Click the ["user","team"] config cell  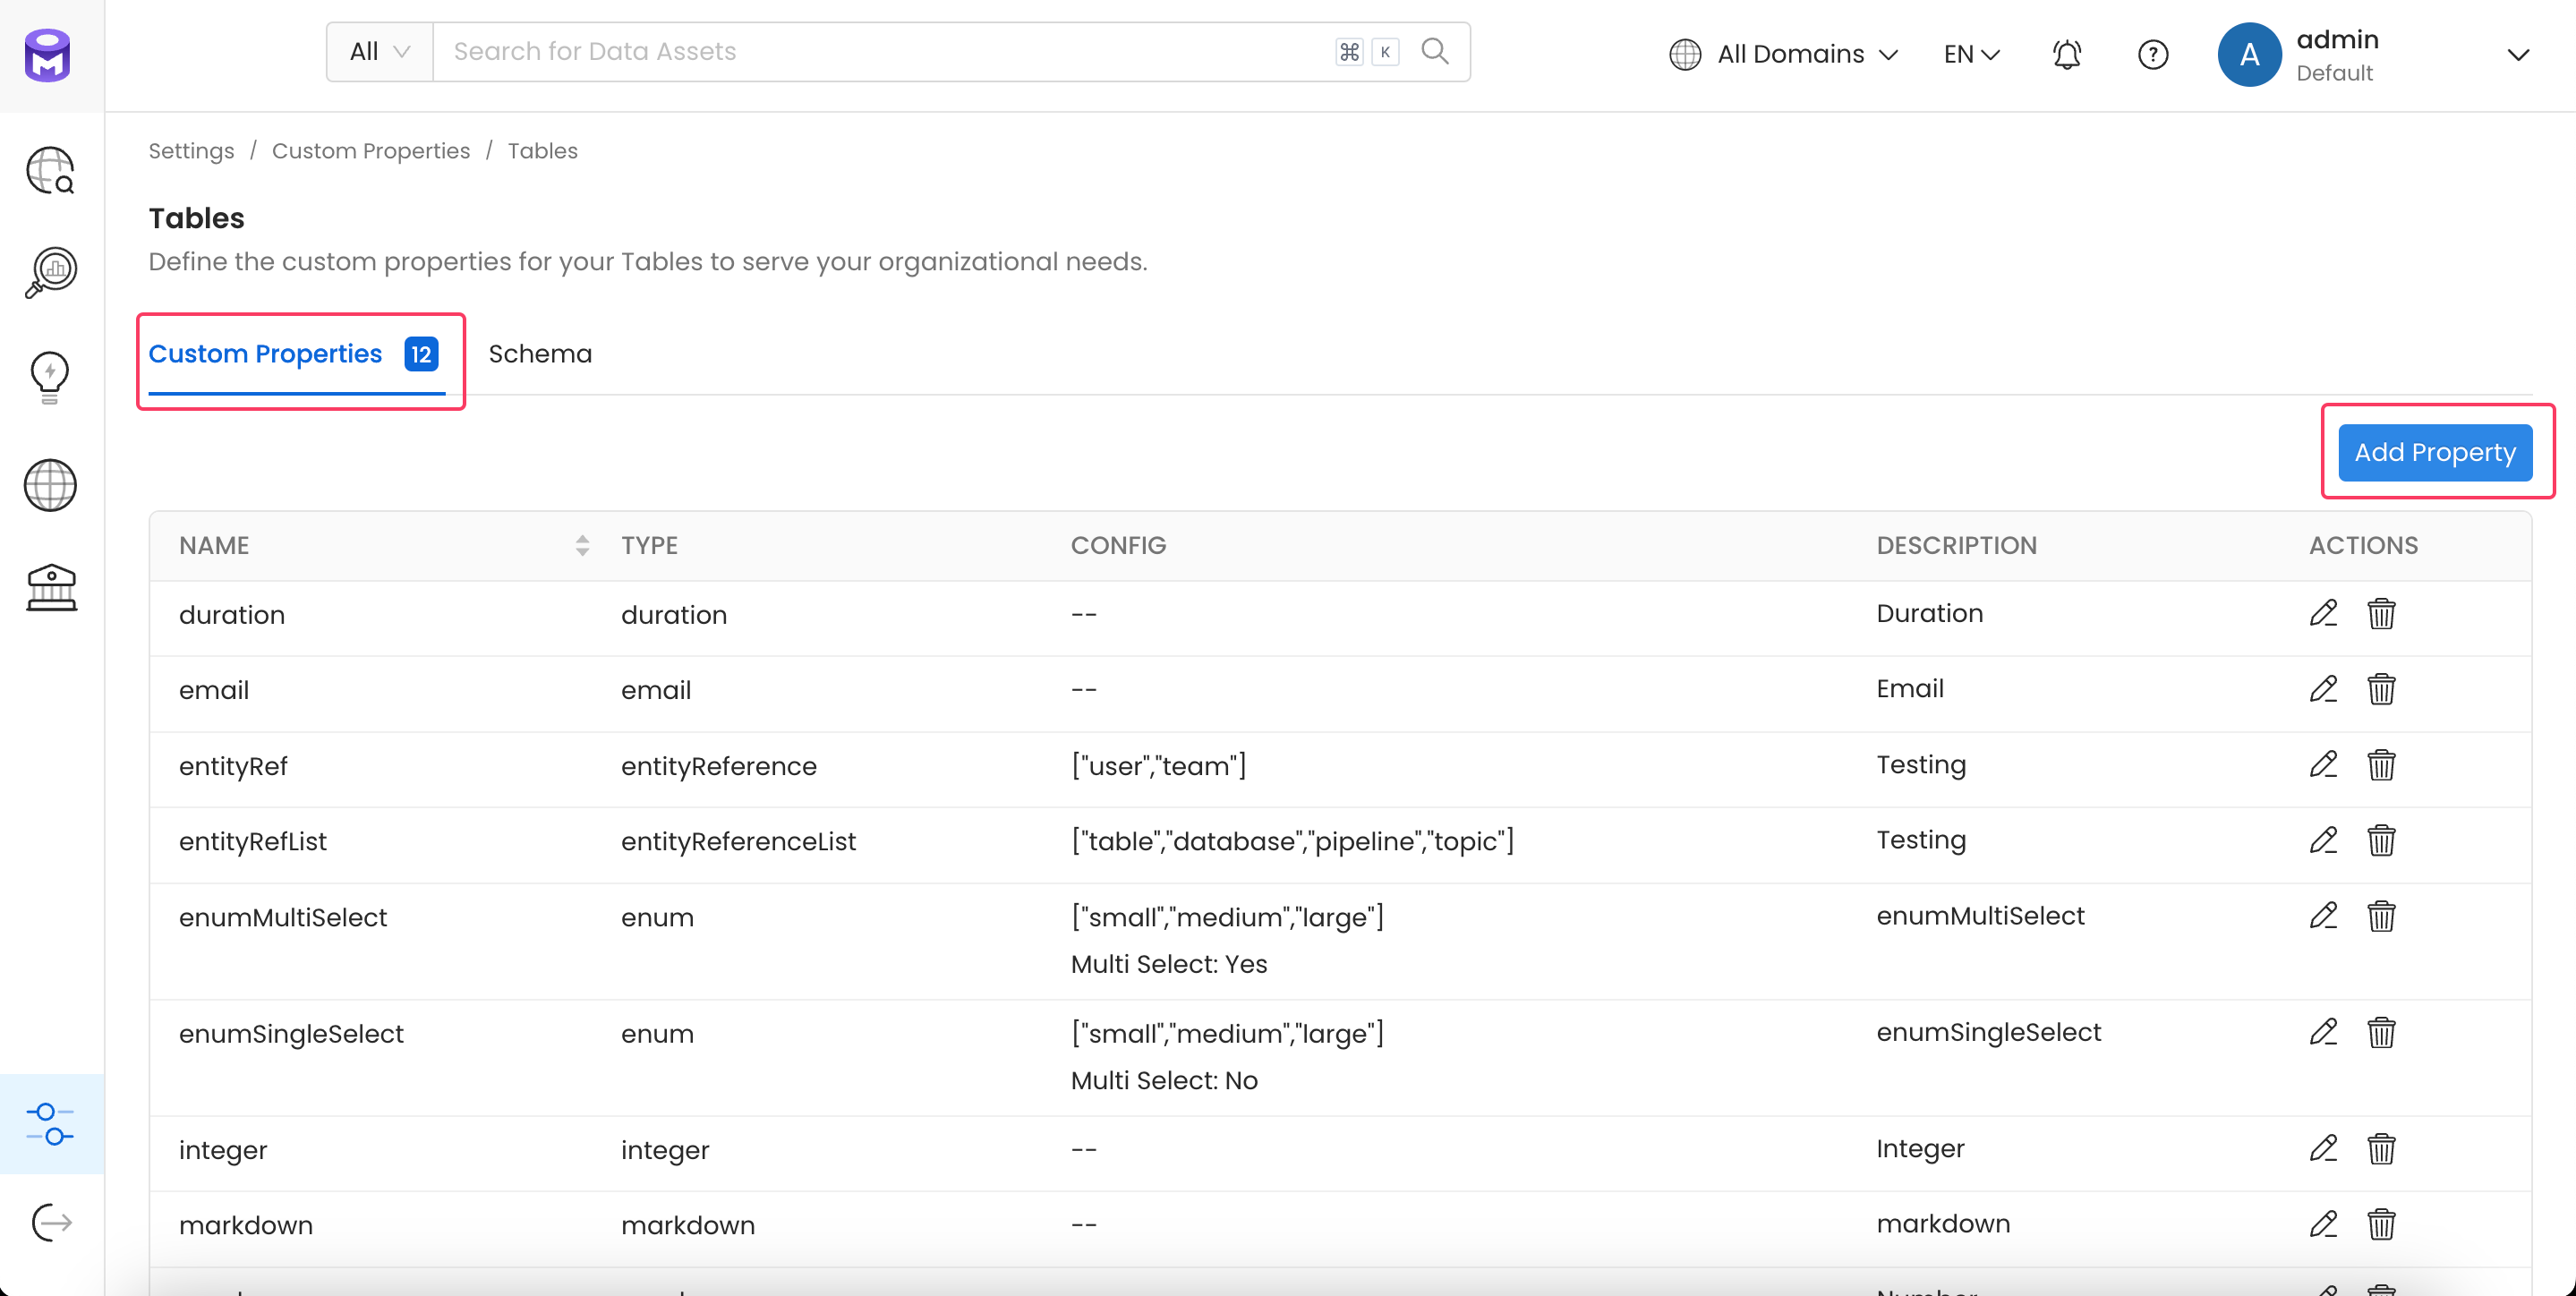tap(1158, 766)
